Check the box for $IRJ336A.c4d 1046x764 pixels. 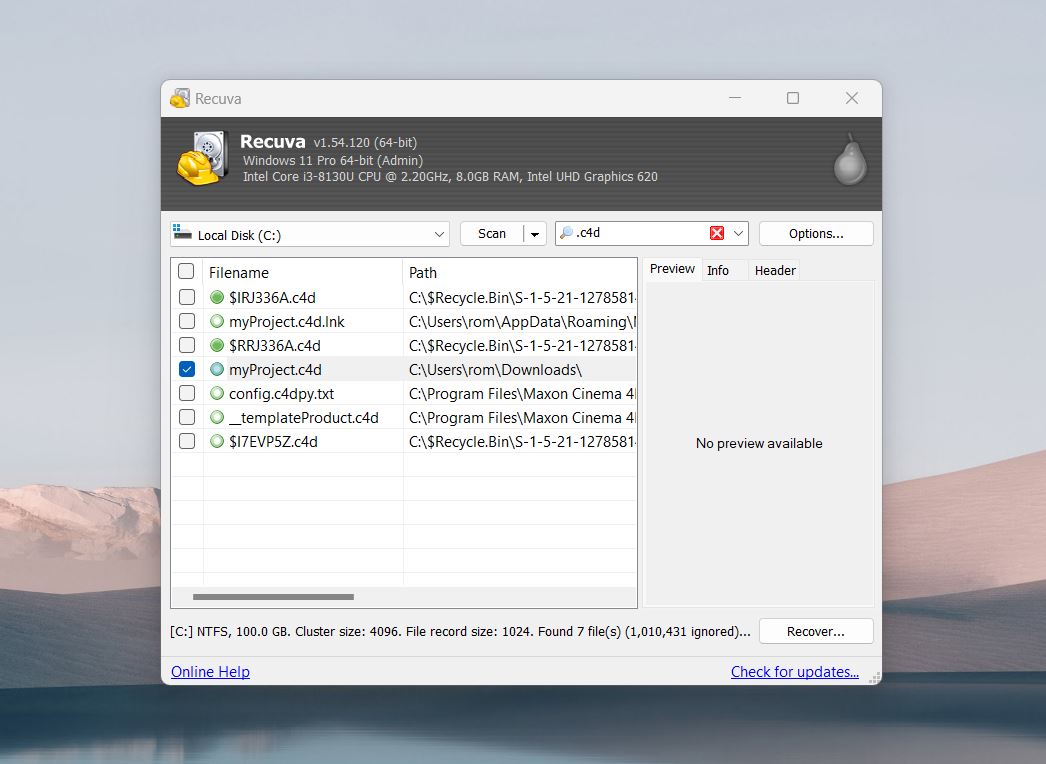coord(187,297)
